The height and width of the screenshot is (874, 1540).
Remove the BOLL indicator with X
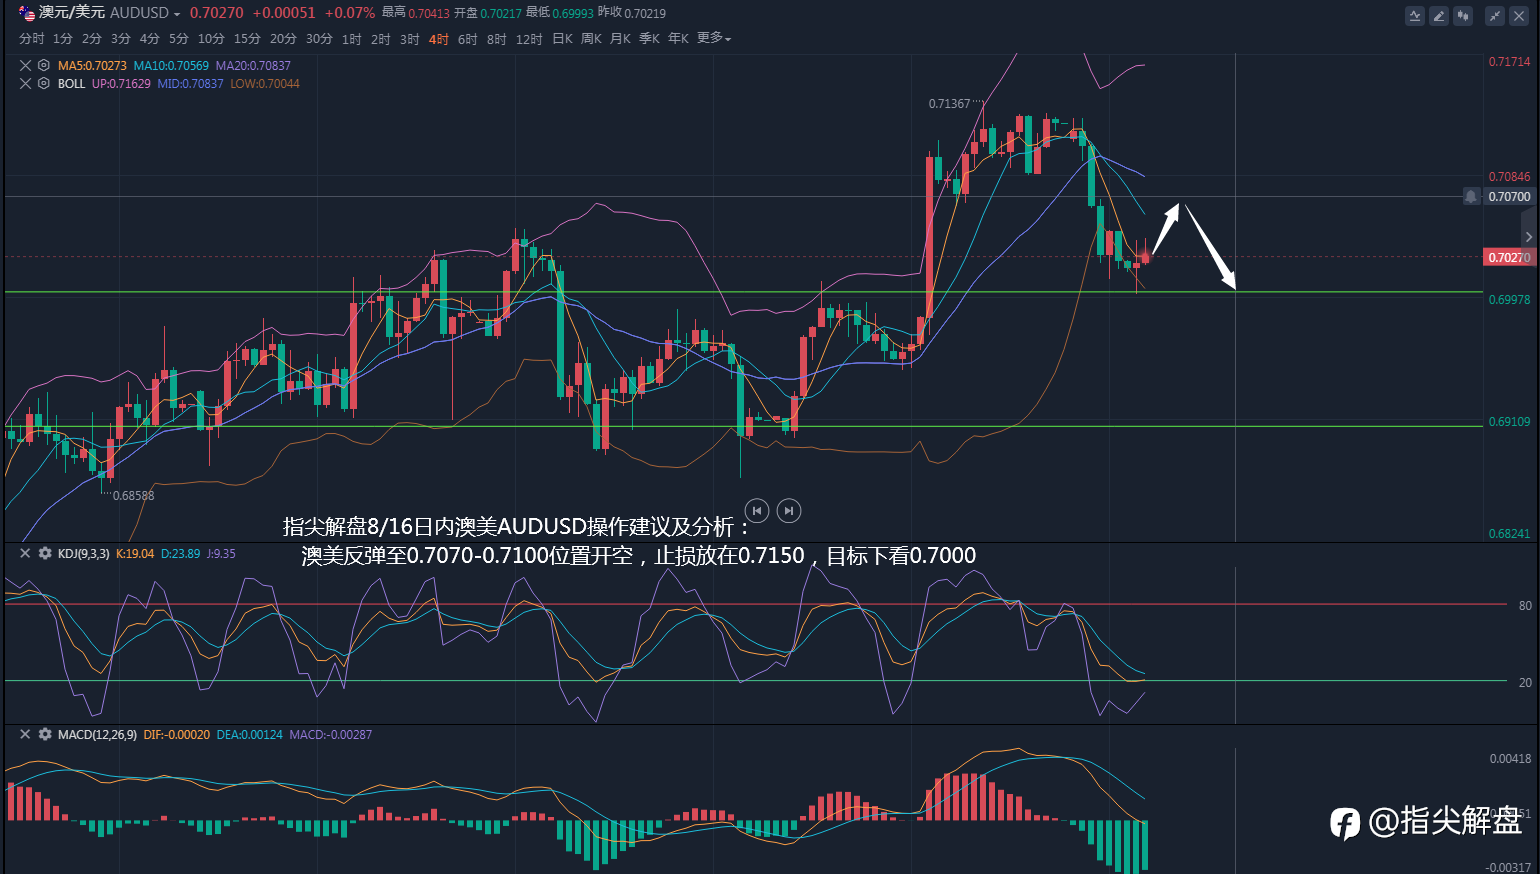click(26, 83)
